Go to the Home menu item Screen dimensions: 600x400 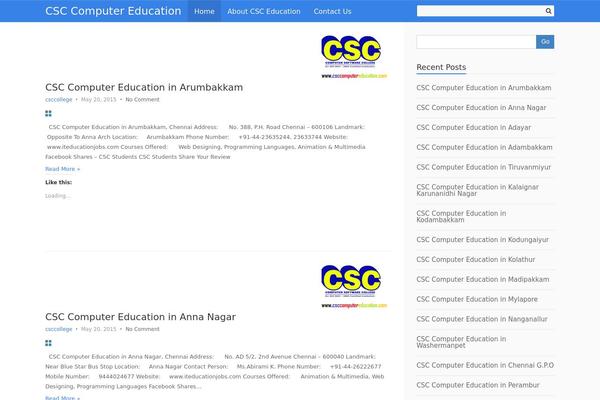(x=204, y=11)
